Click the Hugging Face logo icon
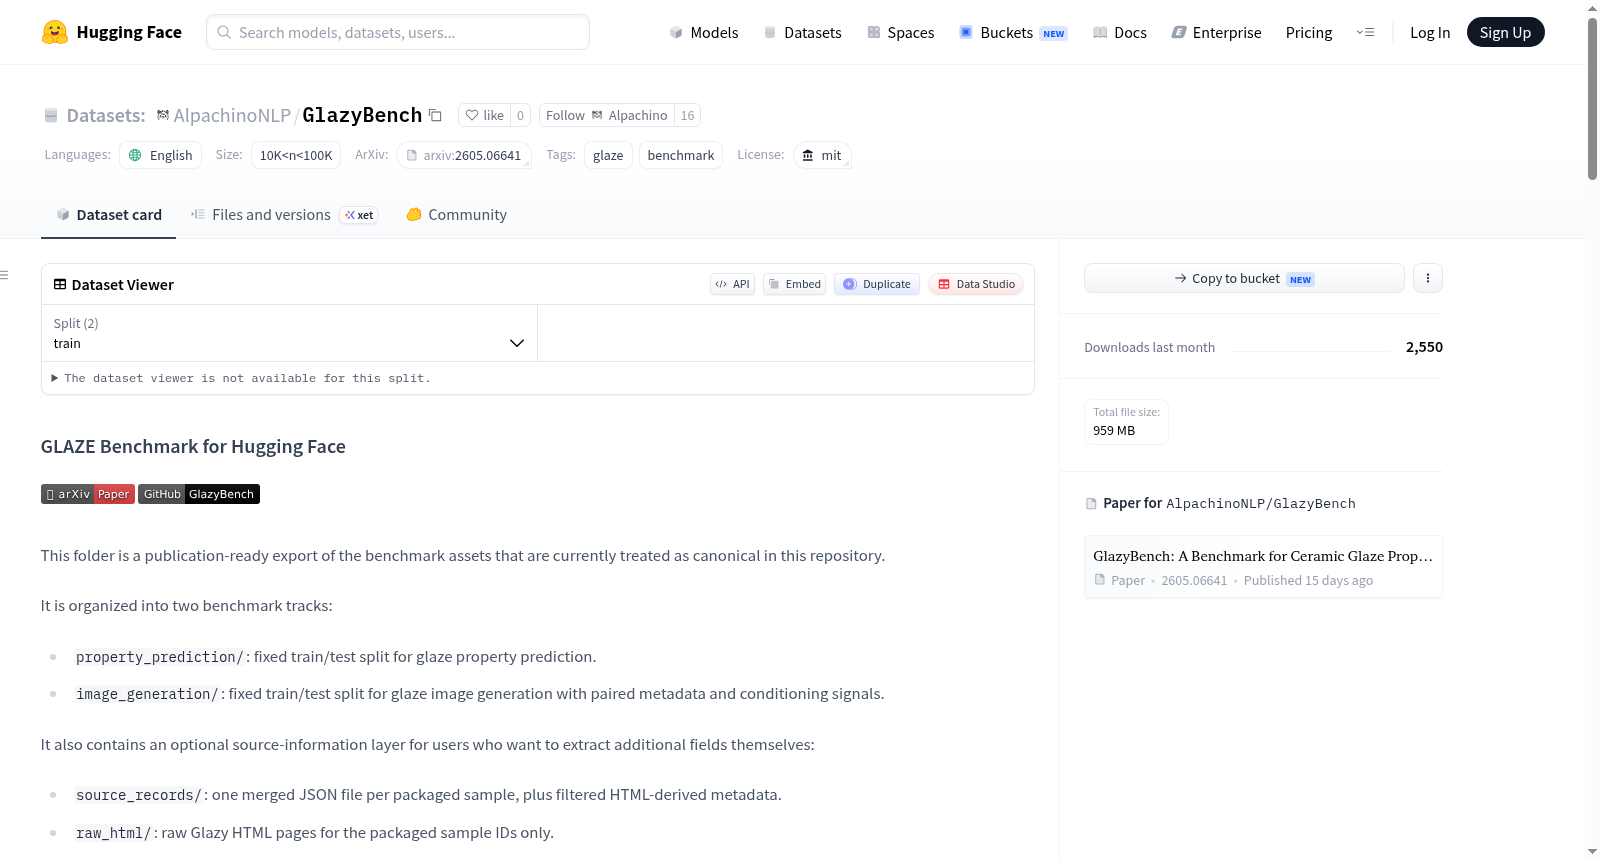1600x861 pixels. [55, 32]
